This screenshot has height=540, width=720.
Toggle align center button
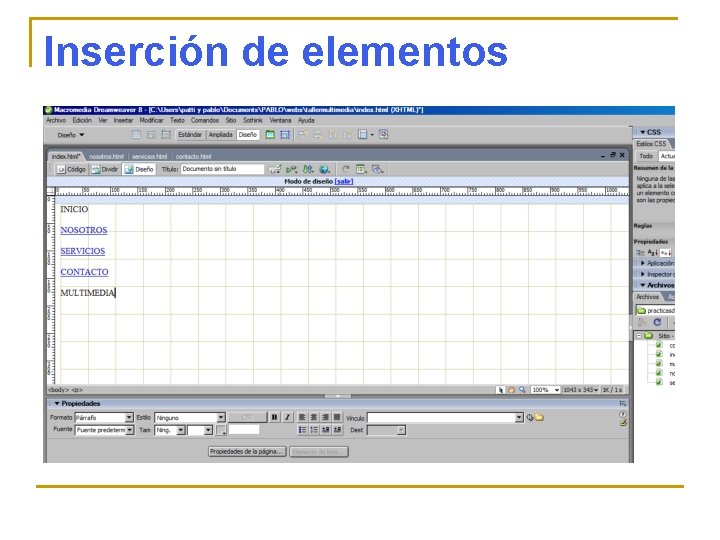314,417
